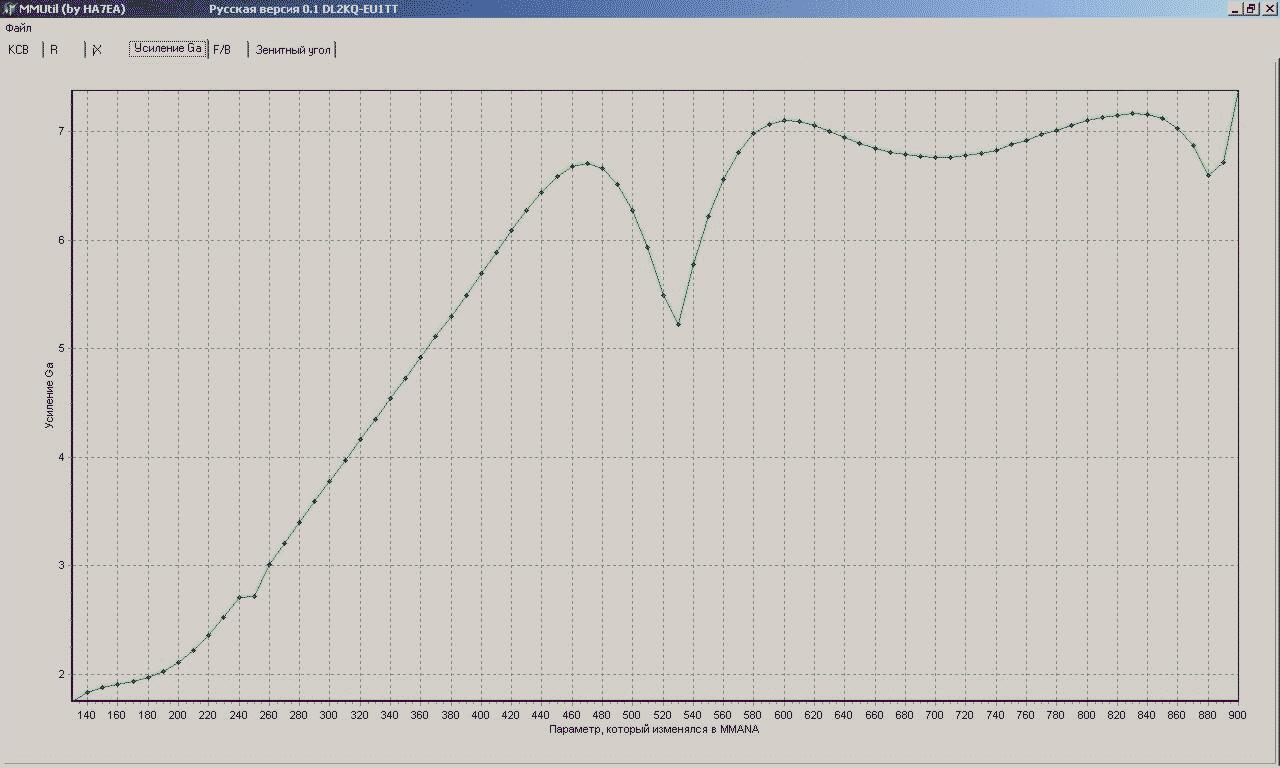Click the MMUtil app icon in title bar
Screen dimensions: 1280x768
[x=10, y=8]
